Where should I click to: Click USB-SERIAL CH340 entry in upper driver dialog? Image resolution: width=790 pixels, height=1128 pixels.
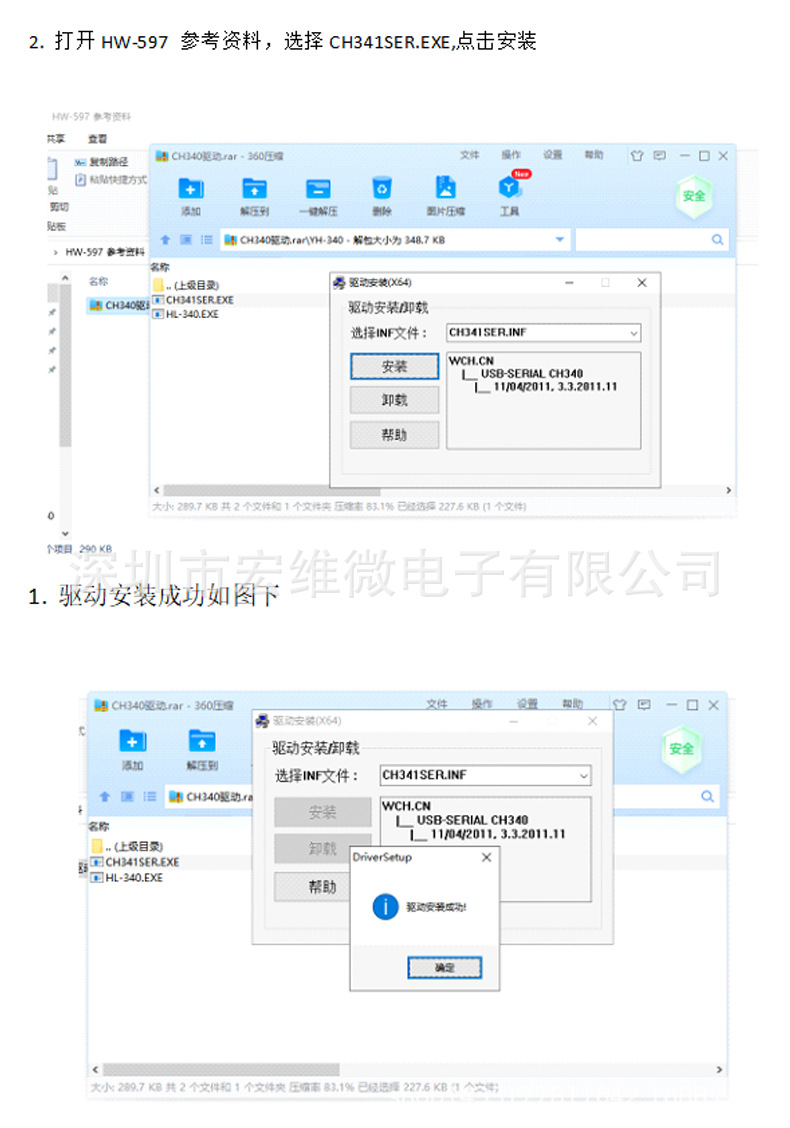532,373
